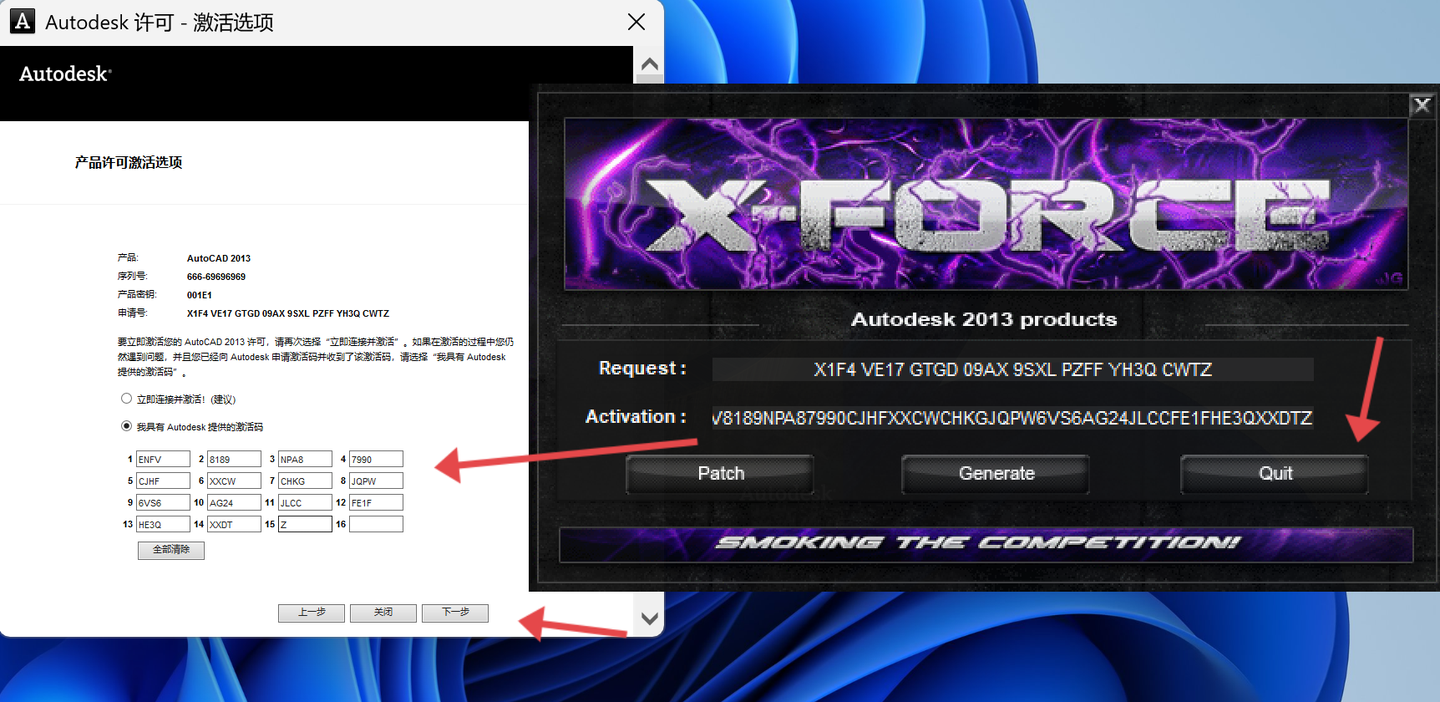
Task: Click activation code field 1 containing ENFV
Action: (163, 459)
